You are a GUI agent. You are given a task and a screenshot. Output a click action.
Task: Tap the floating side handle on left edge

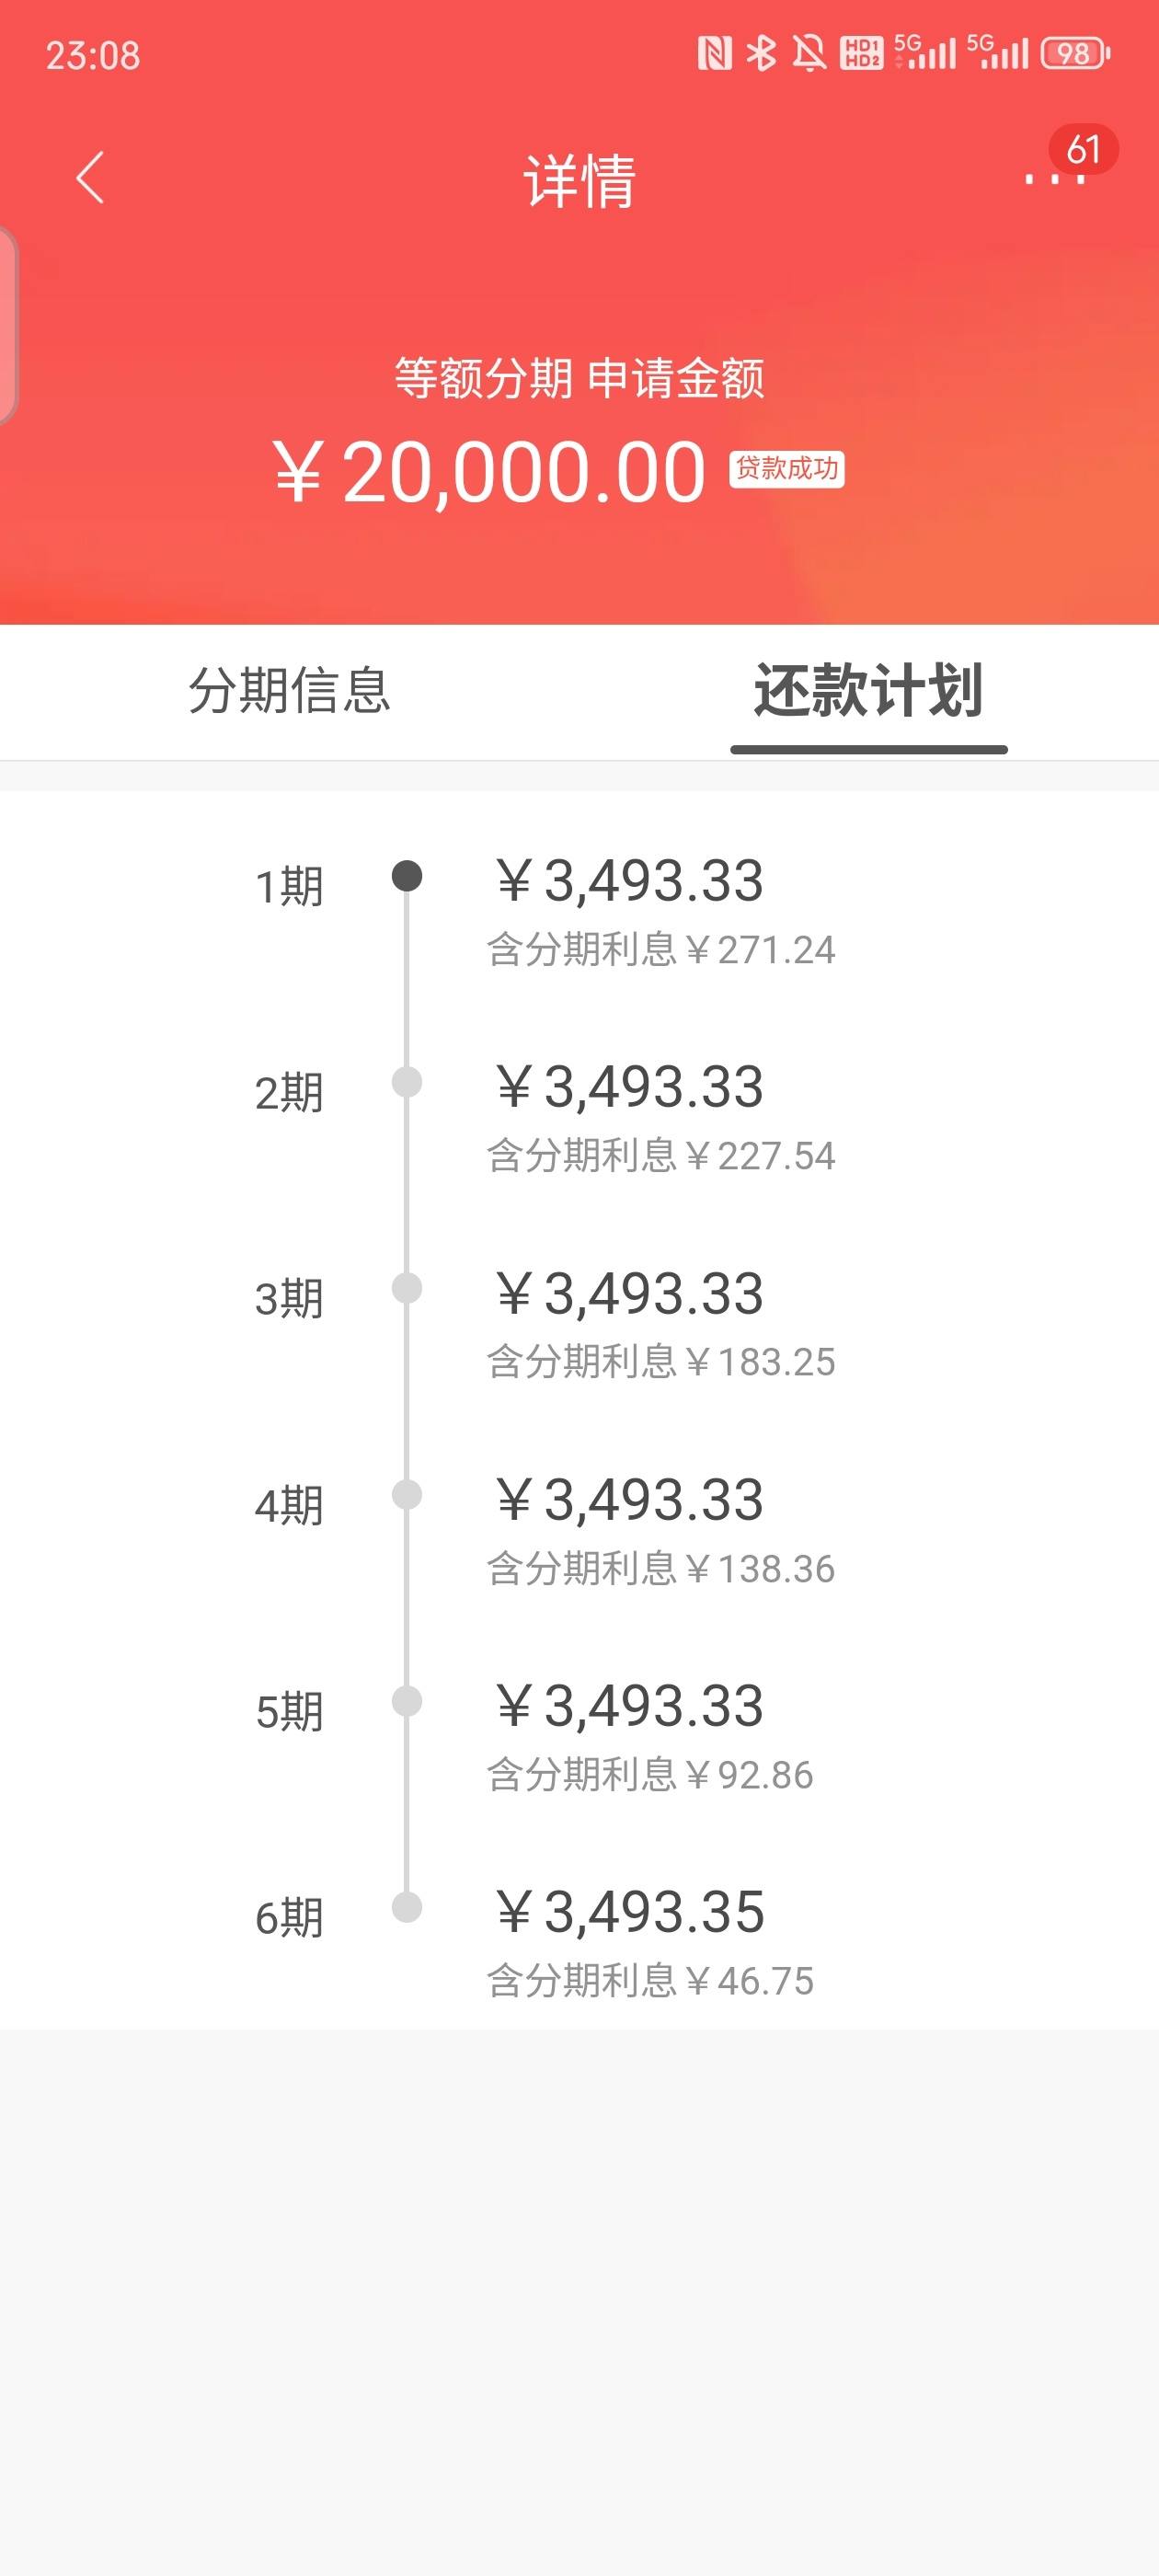(x=8, y=325)
